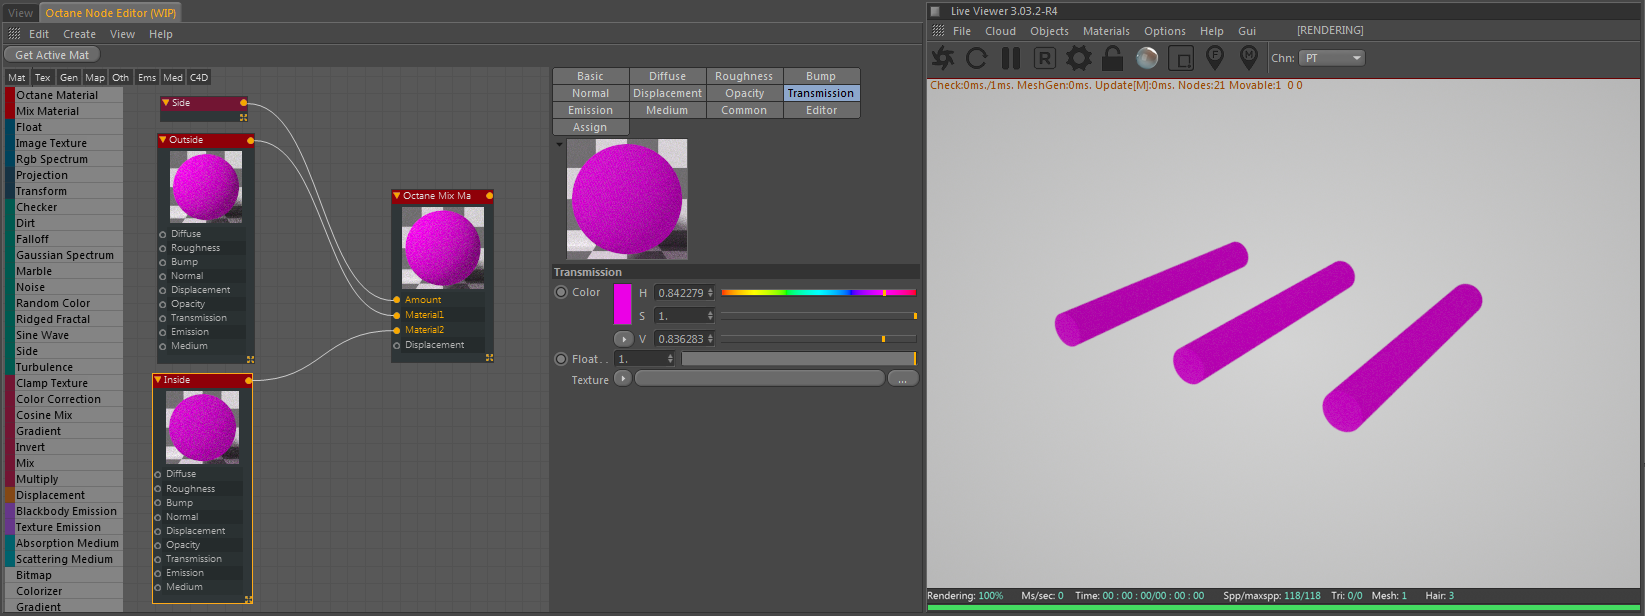Switch to the Diffuse tab
1645x616 pixels.
coord(668,76)
